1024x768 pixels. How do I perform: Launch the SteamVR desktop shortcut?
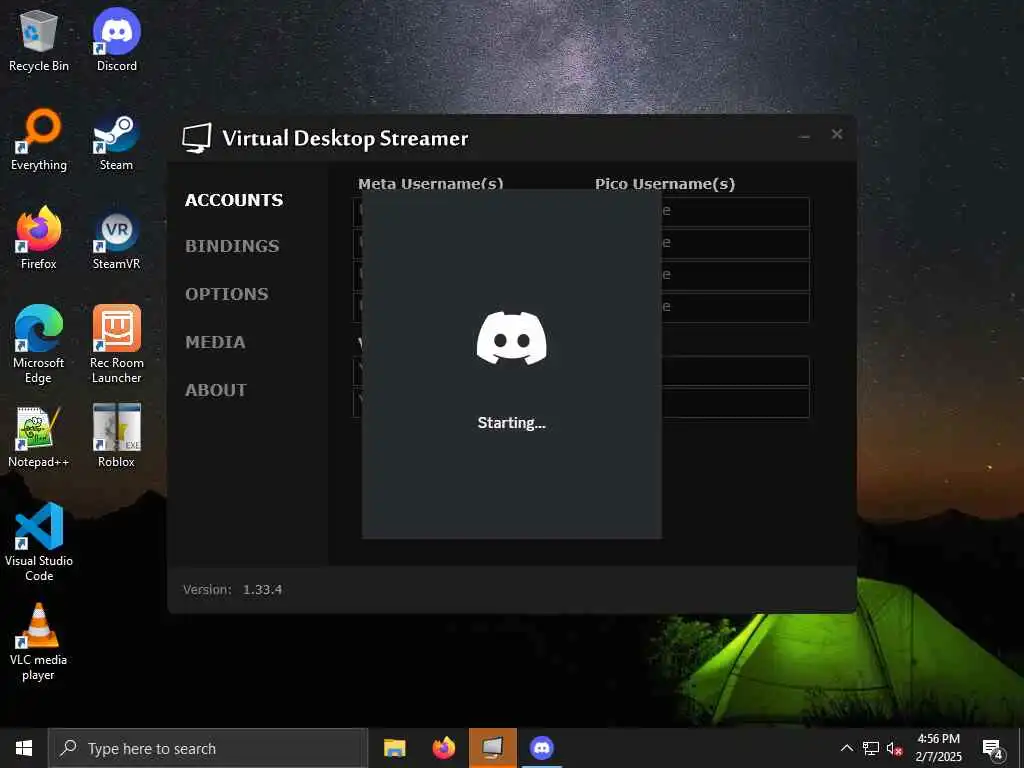pyautogui.click(x=116, y=238)
